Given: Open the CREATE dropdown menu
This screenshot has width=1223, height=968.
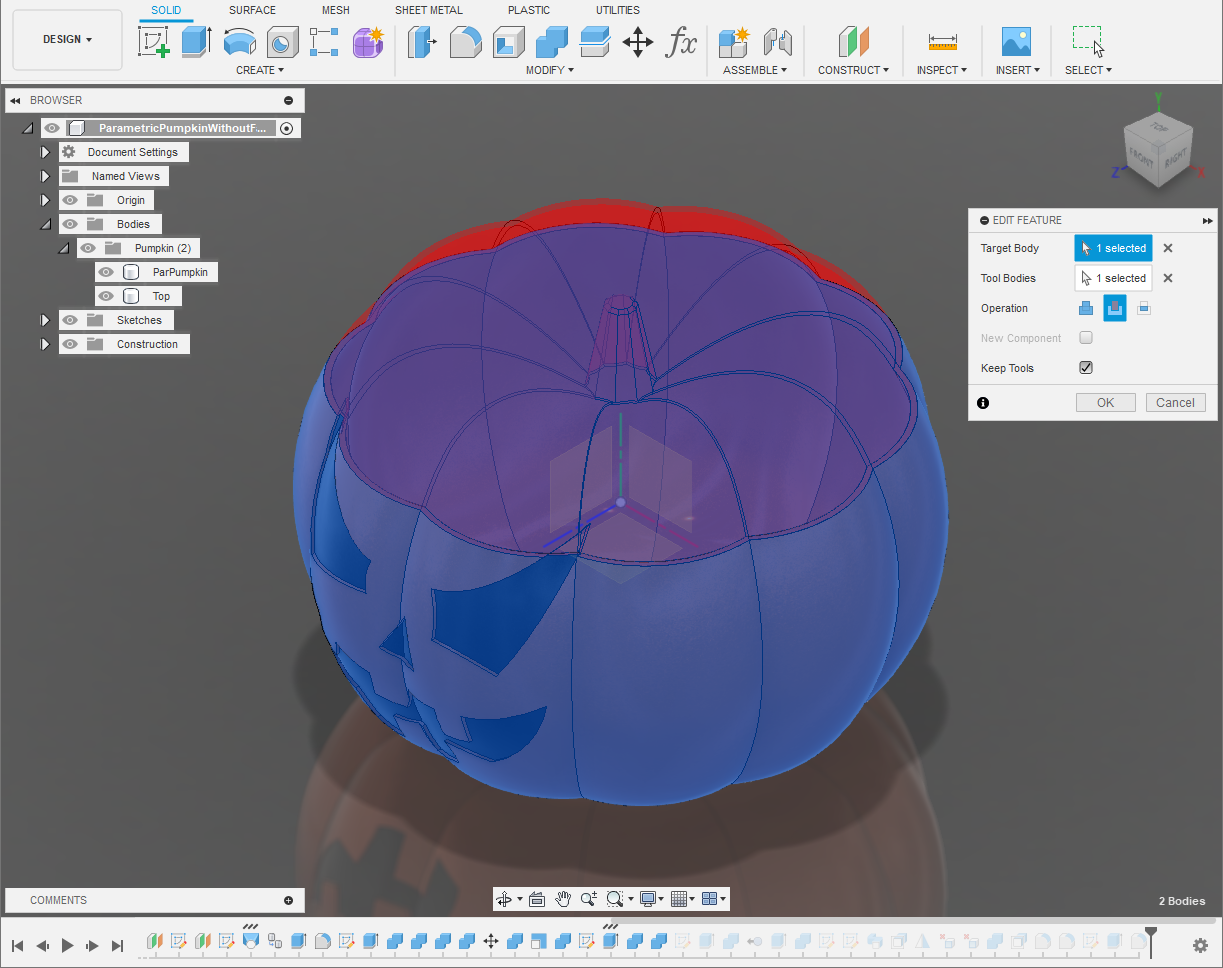Looking at the screenshot, I should pos(260,70).
